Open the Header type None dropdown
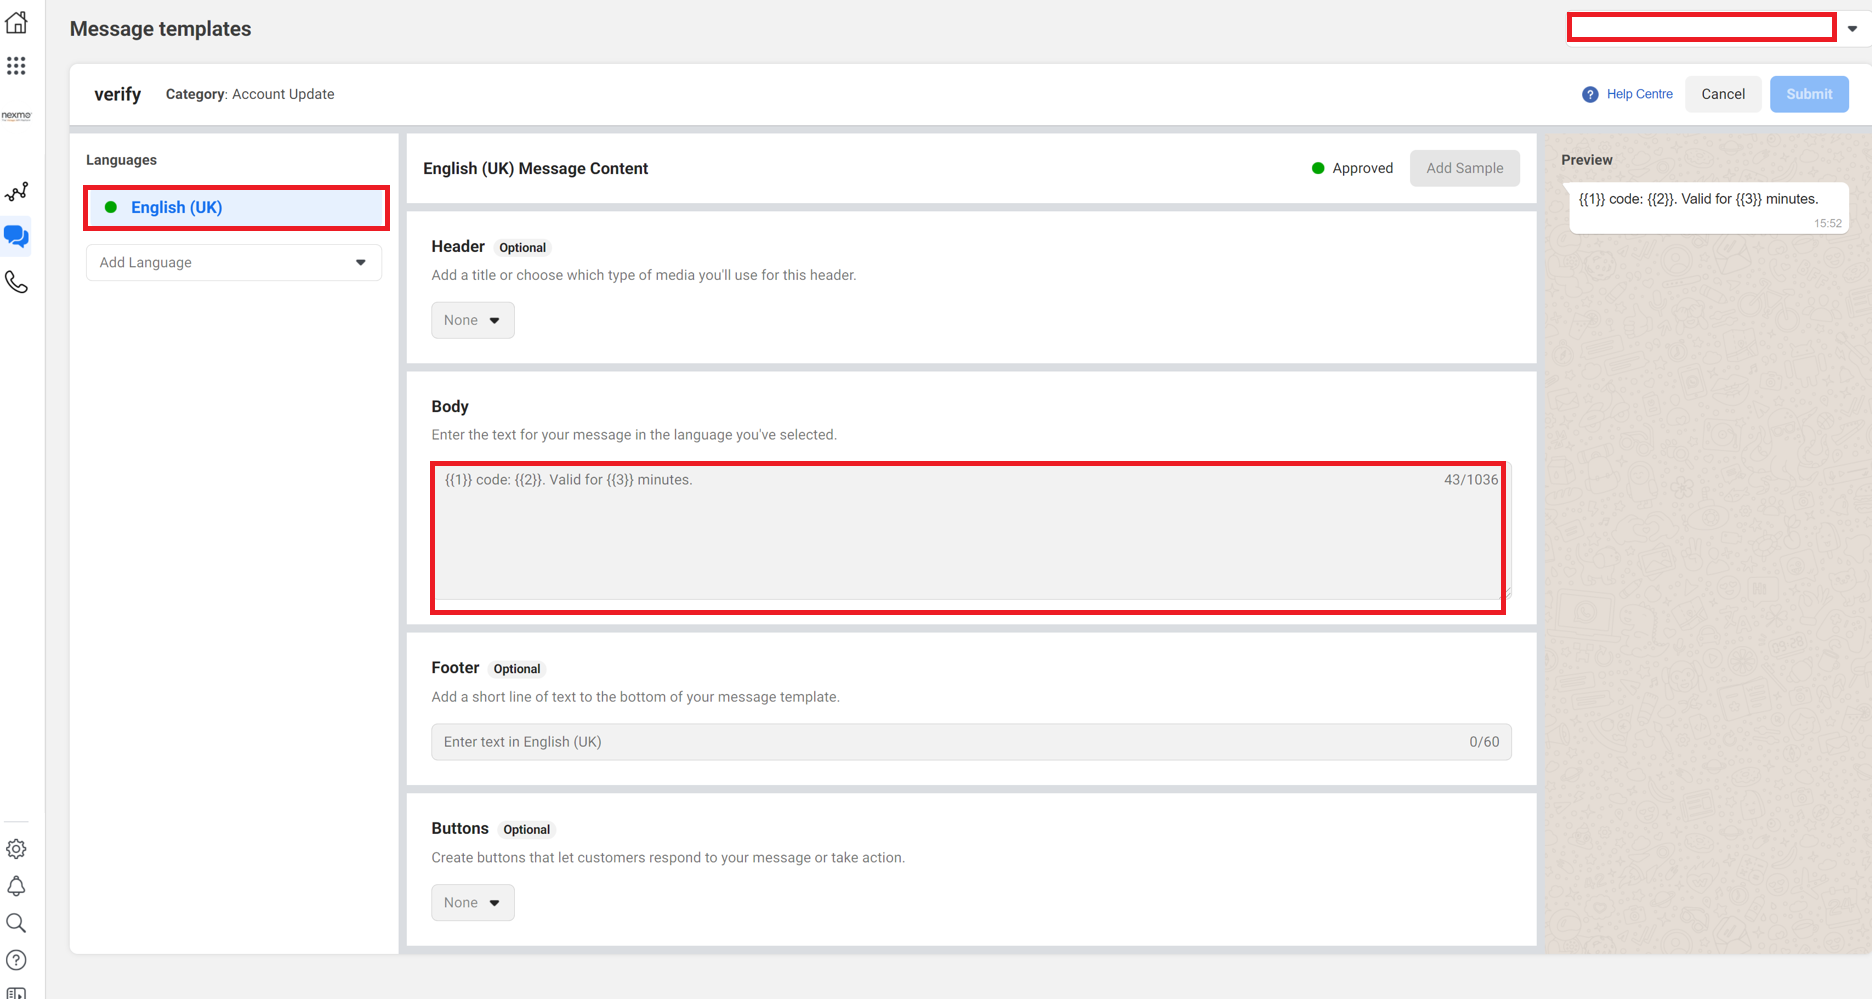 [x=472, y=321]
